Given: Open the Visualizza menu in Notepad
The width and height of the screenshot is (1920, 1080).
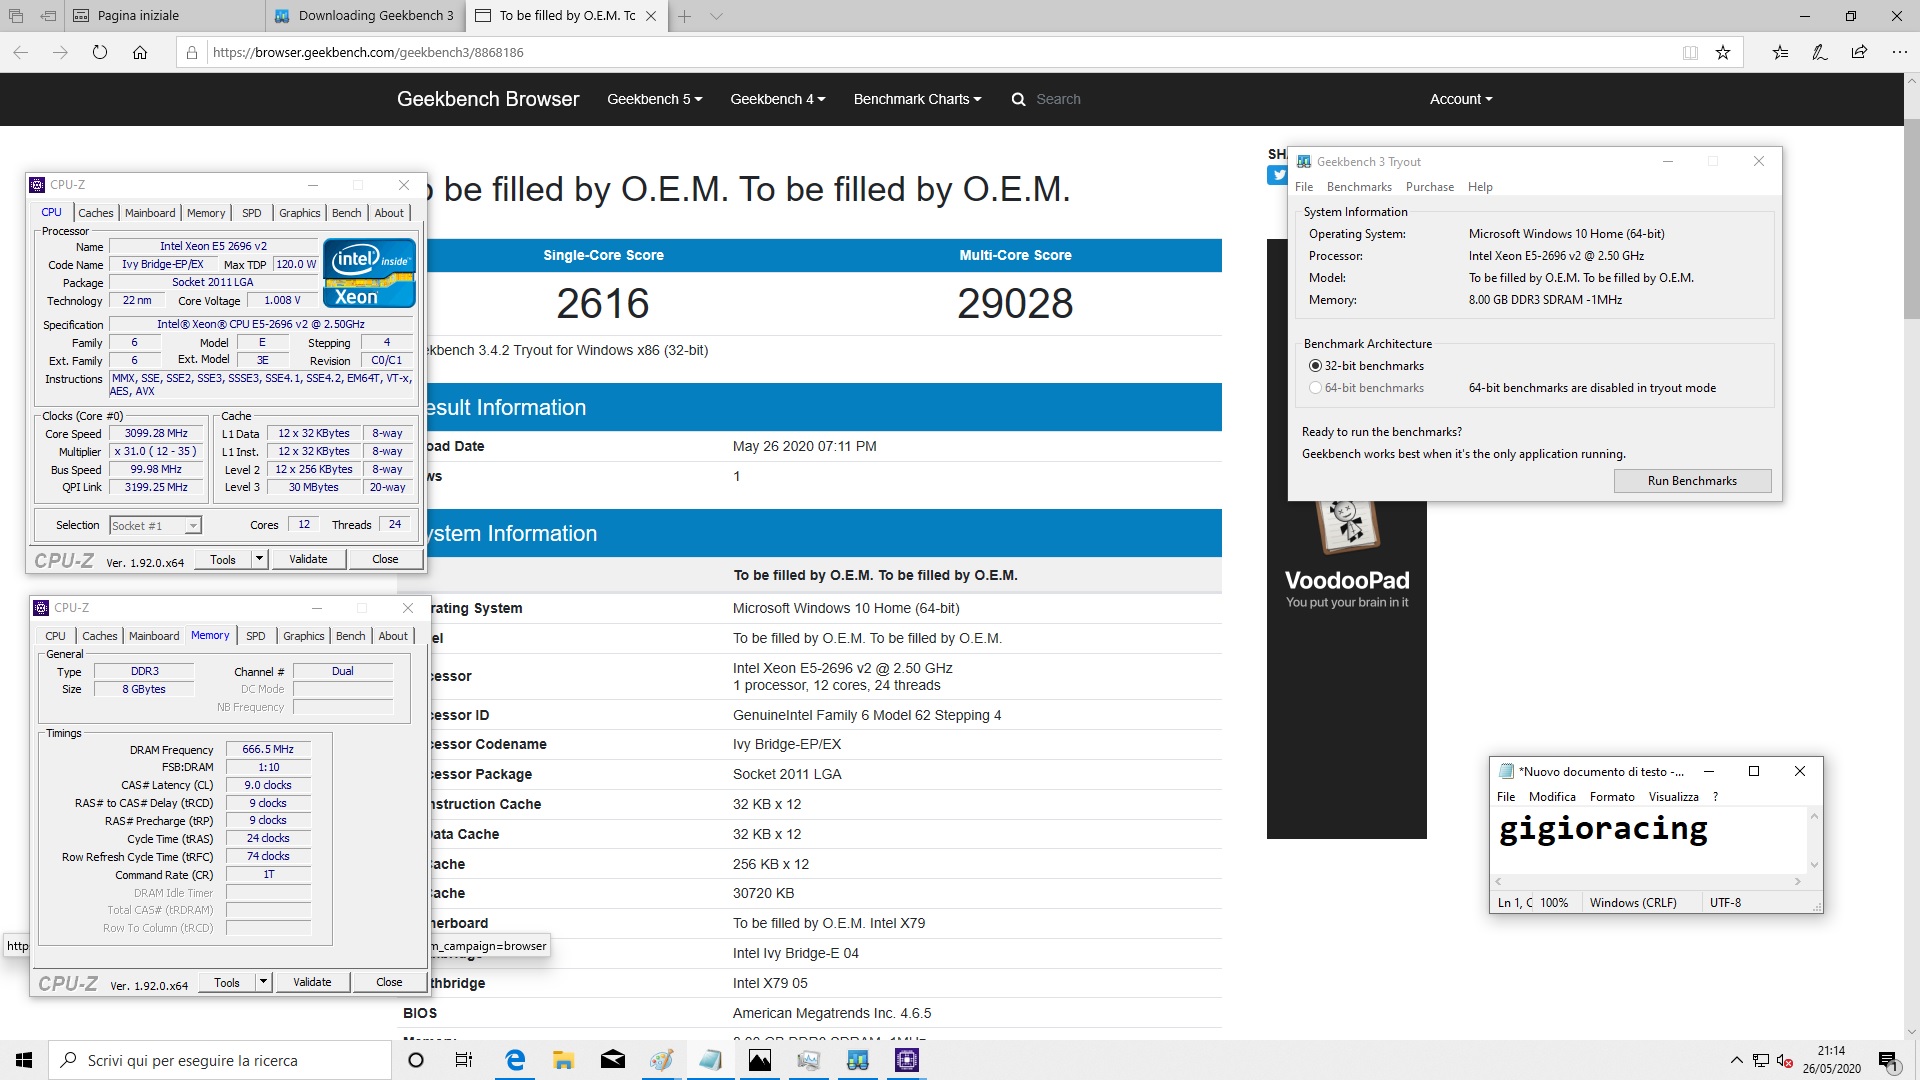Looking at the screenshot, I should (1673, 797).
